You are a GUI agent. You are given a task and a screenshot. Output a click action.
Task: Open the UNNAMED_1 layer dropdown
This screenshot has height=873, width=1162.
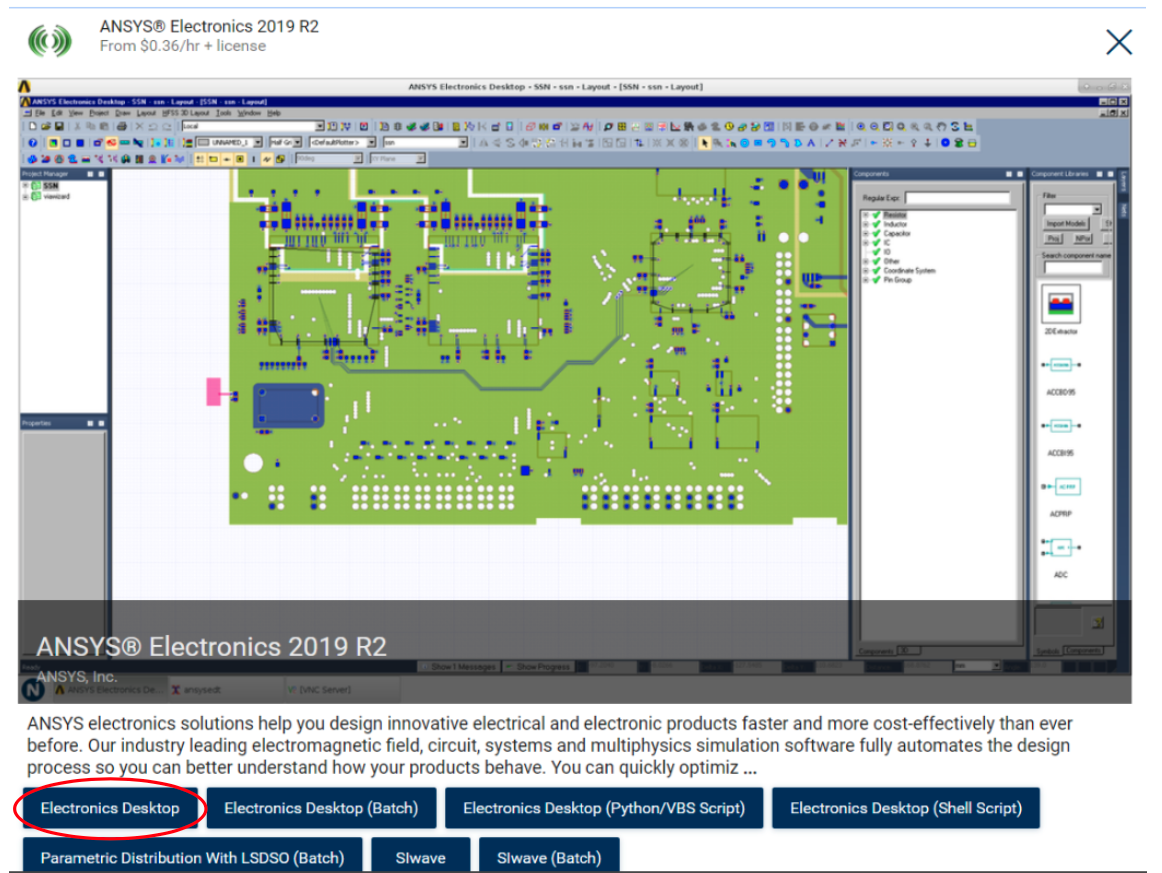pos(258,142)
